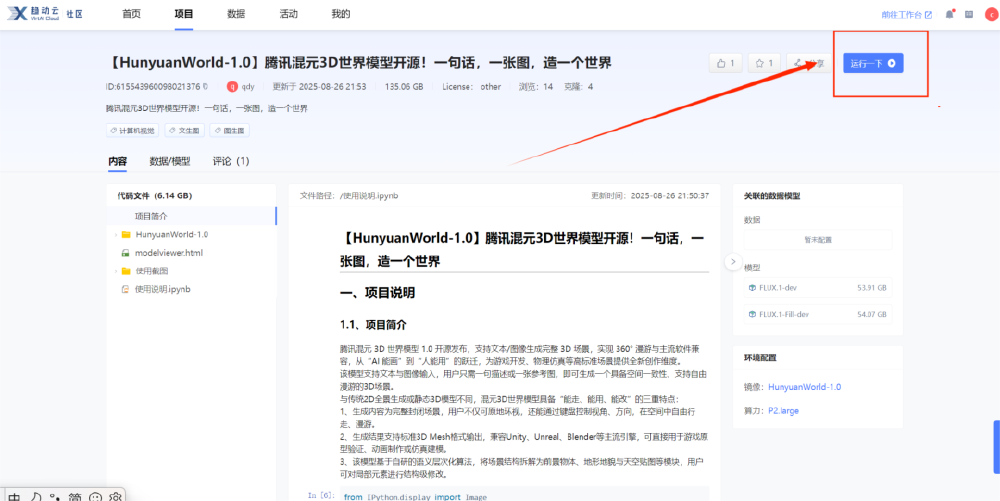Open the FLUX.1-dev model entry
The width and height of the screenshot is (1000, 501).
818,287
